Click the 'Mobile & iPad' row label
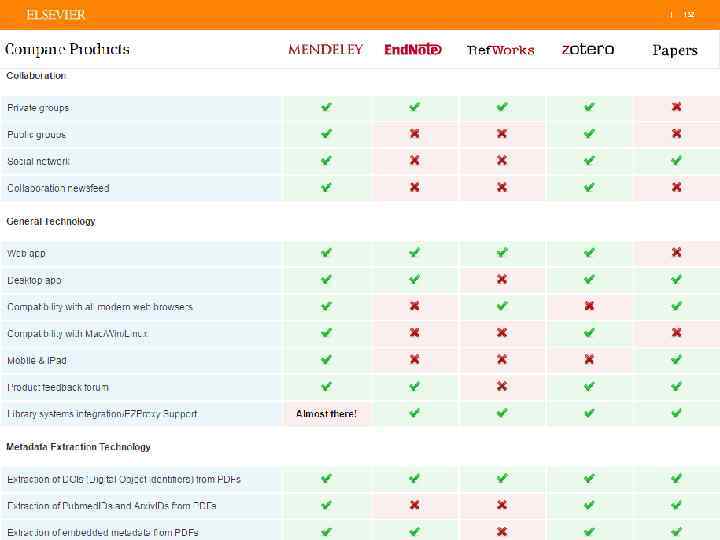The width and height of the screenshot is (720, 540). pos(37,360)
